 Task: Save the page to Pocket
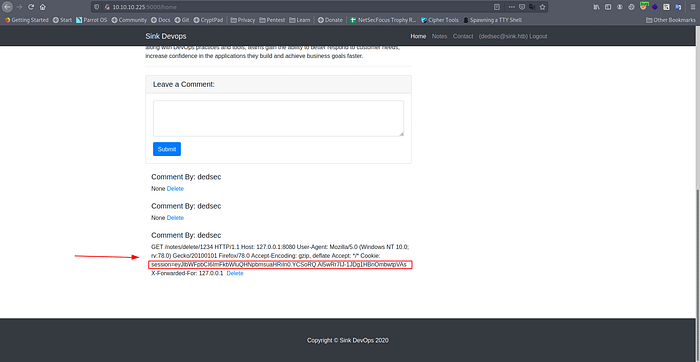[x=522, y=7]
